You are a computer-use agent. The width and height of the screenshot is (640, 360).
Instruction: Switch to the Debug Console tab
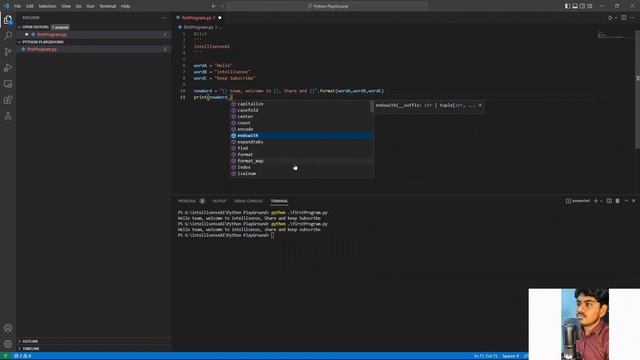pos(249,201)
